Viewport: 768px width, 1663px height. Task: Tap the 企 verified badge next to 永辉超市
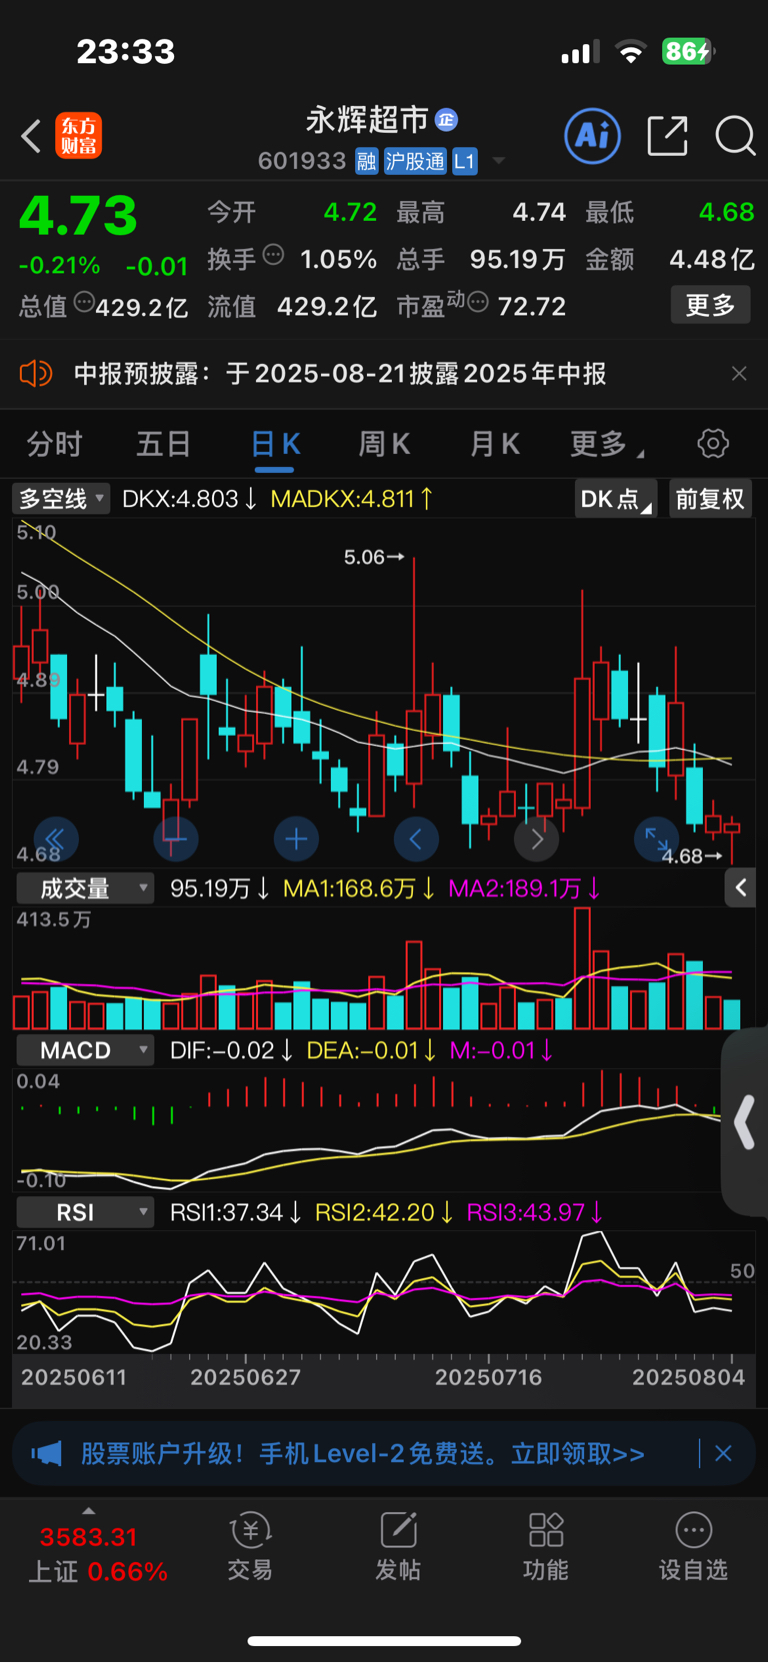[446, 120]
